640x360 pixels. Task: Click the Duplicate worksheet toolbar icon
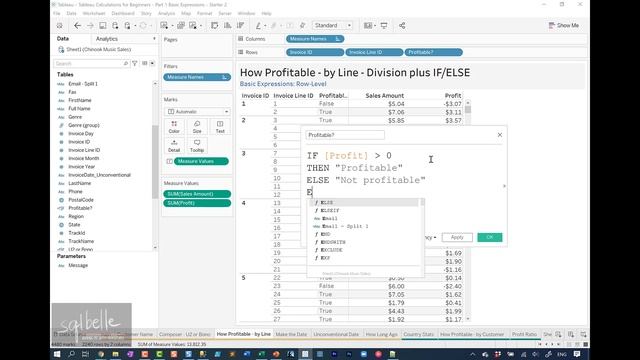pos(181,26)
